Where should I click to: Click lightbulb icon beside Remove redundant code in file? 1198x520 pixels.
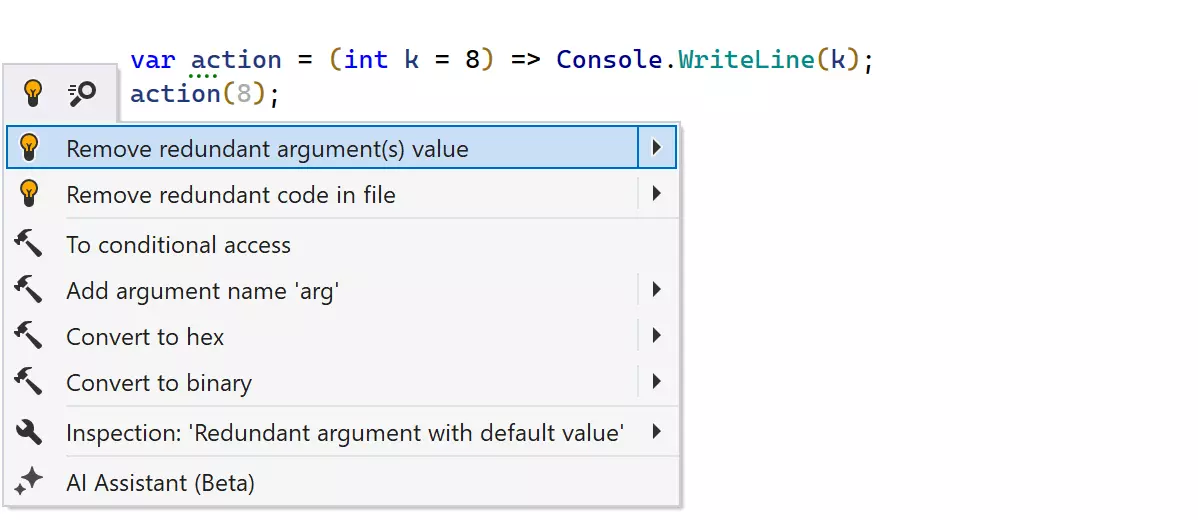point(29,194)
